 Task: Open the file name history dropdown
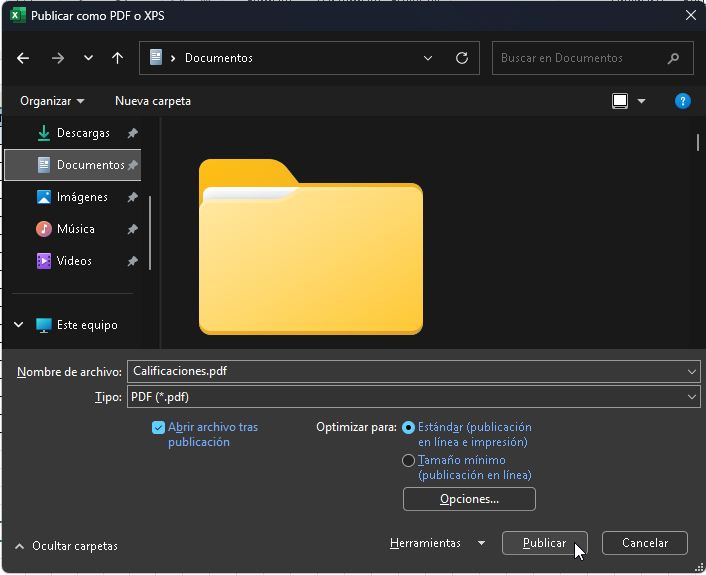[692, 371]
